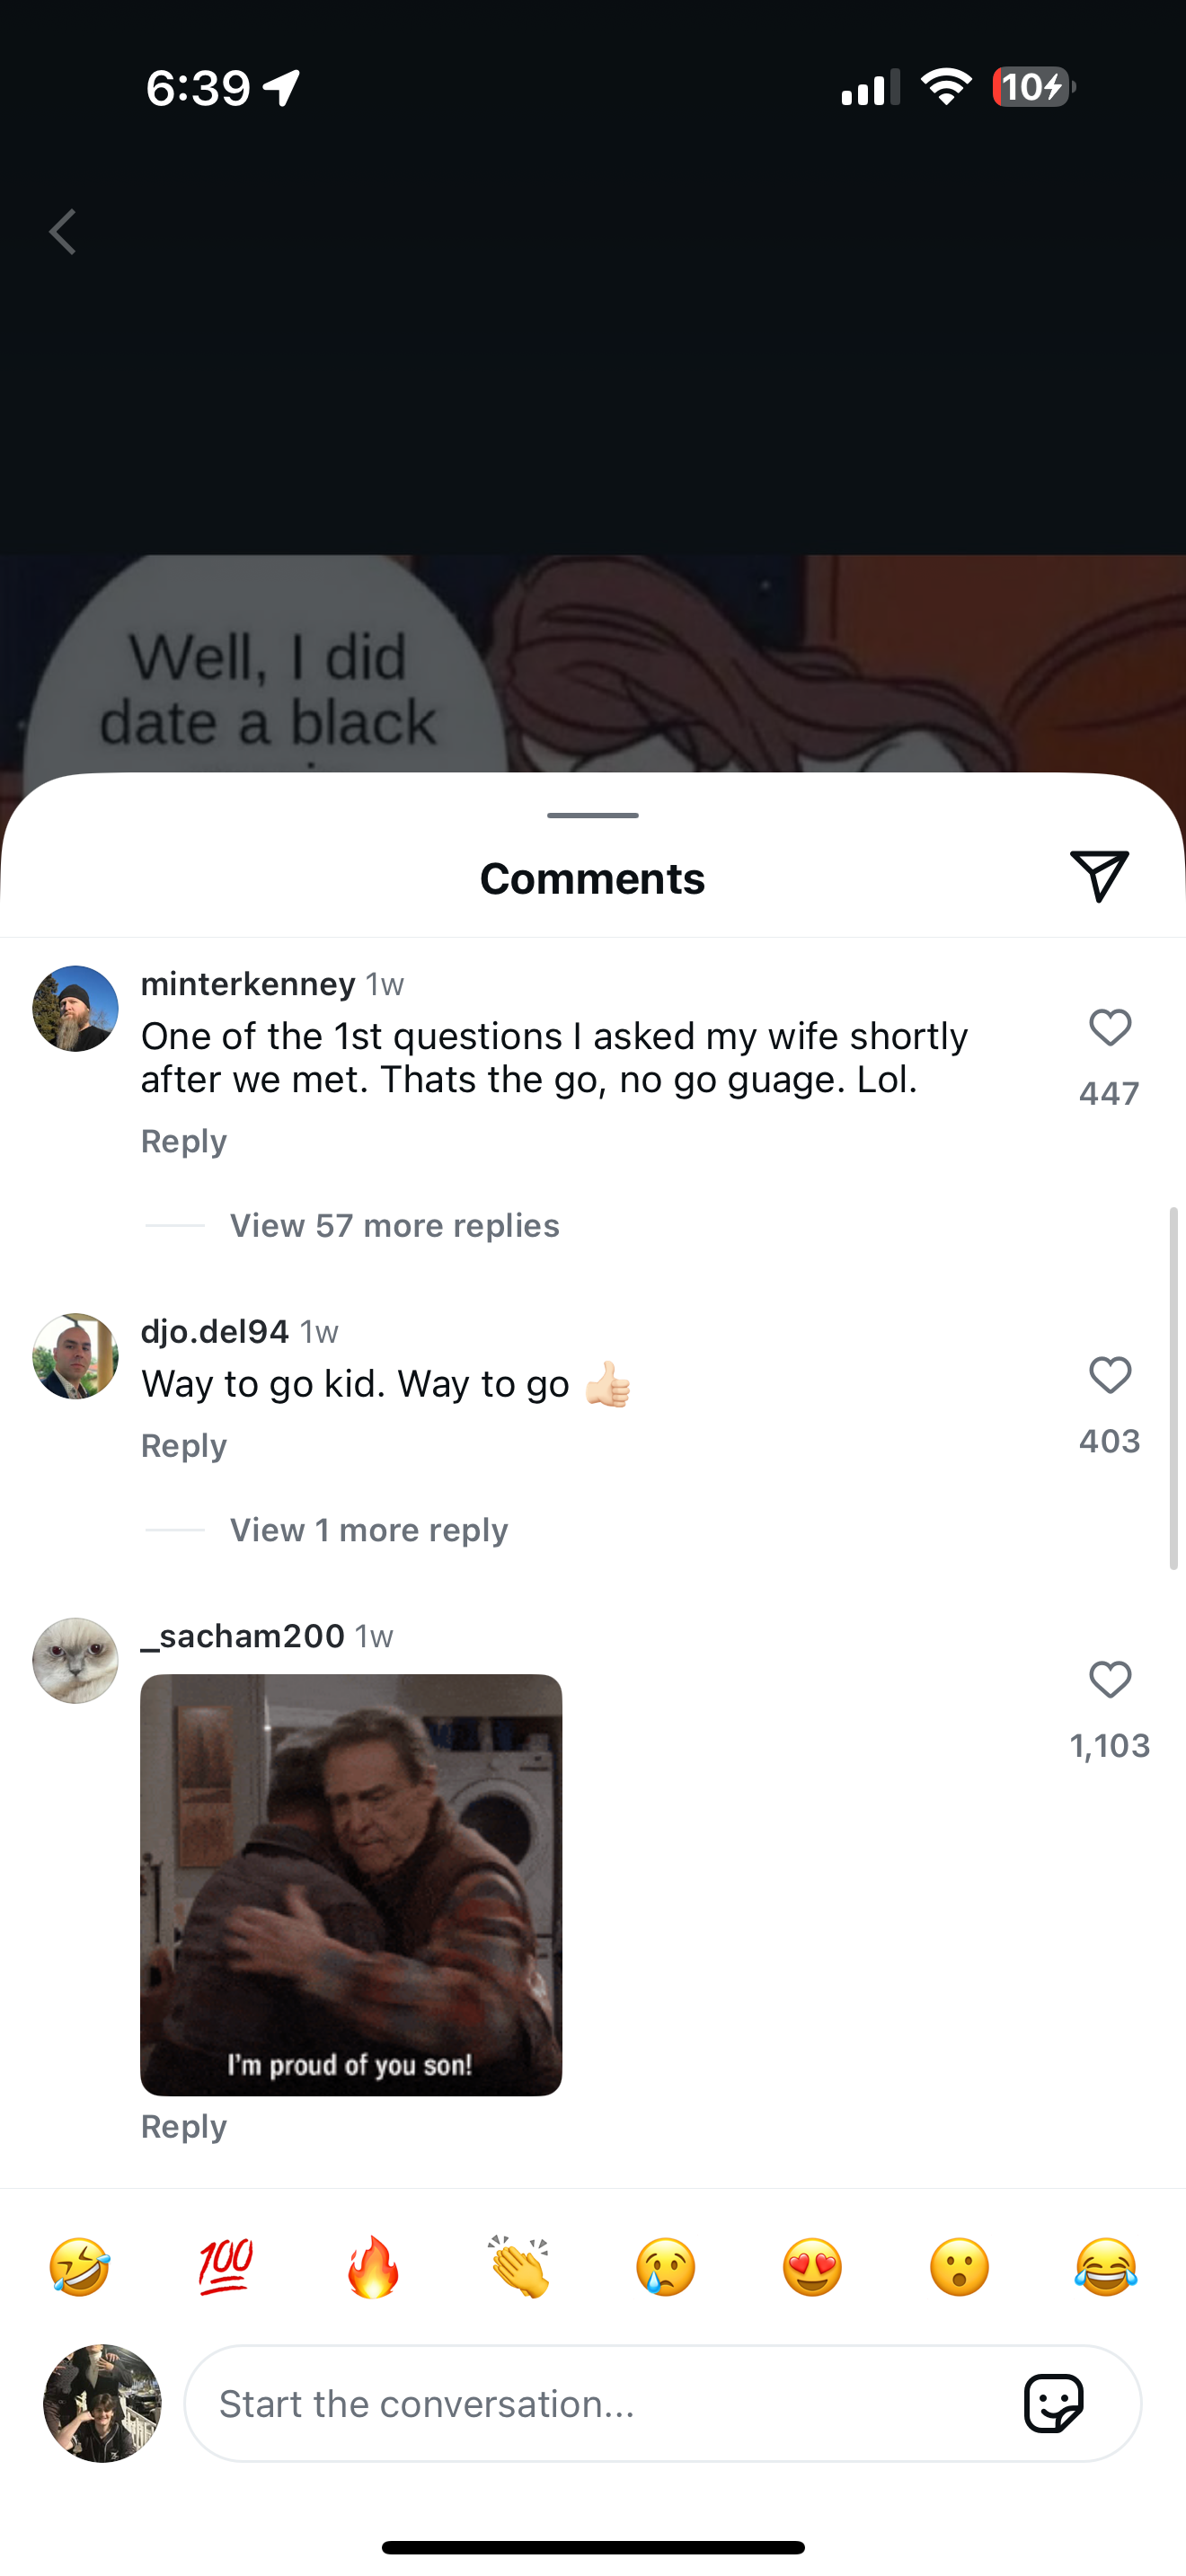
Task: Tap the back arrow chevron
Action: click(x=63, y=232)
